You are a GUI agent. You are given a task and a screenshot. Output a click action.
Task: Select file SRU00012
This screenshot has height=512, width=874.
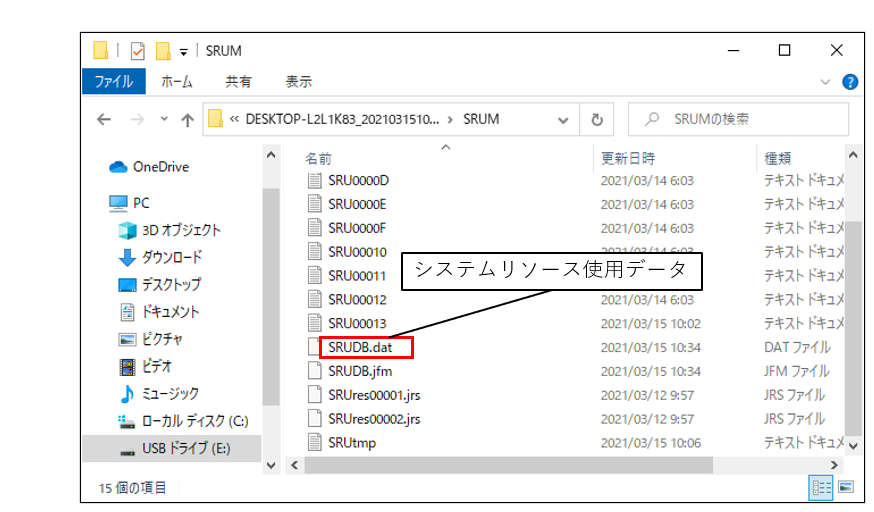357,300
